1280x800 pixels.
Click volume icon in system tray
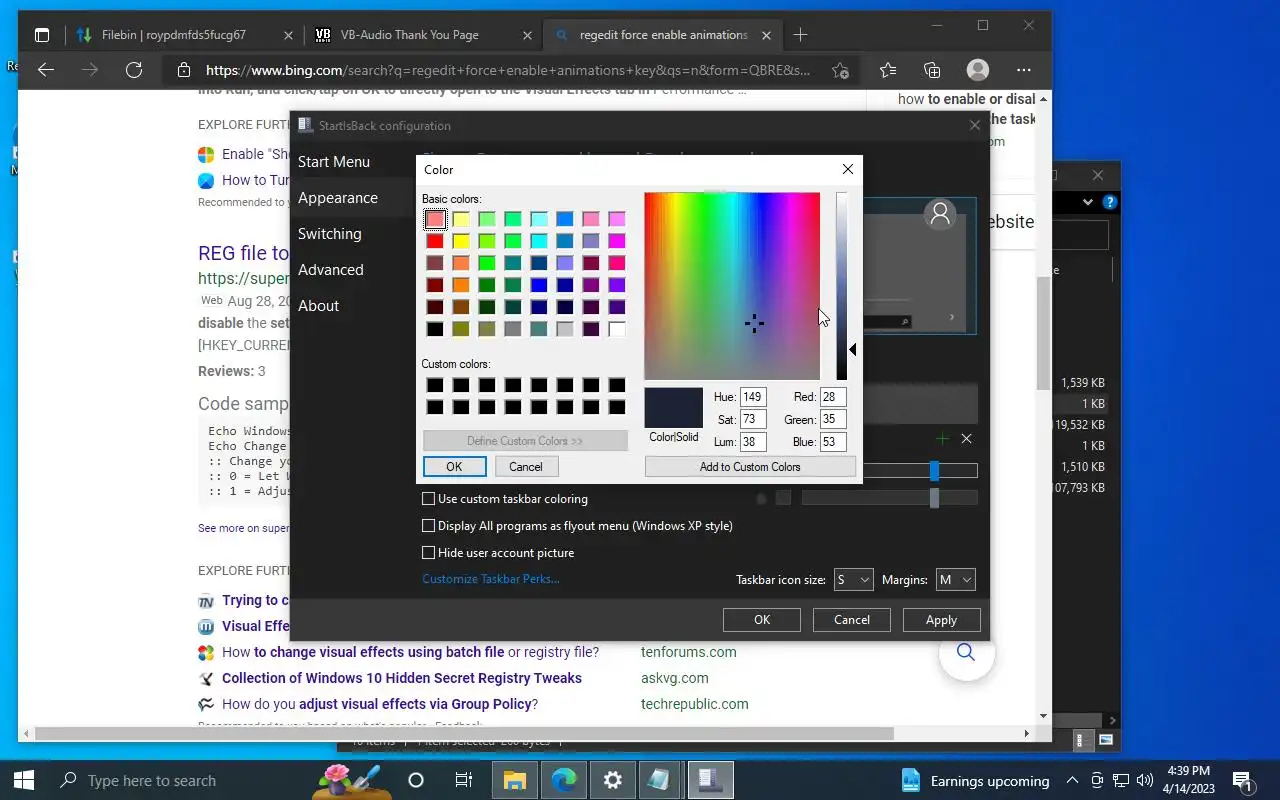pos(1145,780)
